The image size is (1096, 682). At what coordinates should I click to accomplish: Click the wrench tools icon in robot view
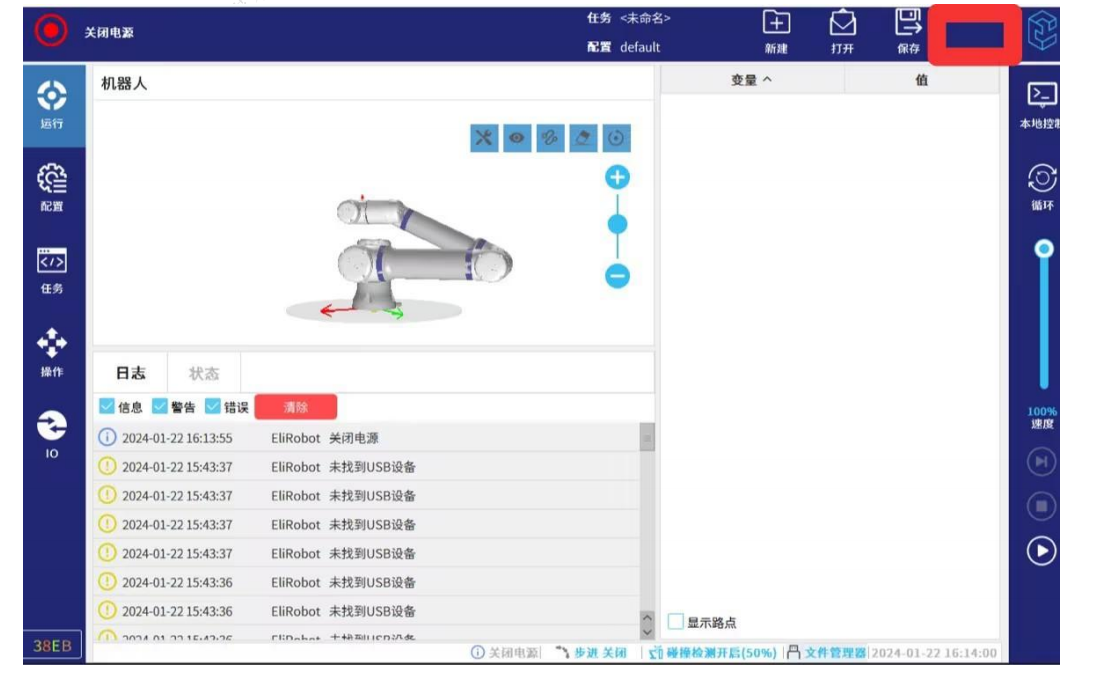(484, 139)
